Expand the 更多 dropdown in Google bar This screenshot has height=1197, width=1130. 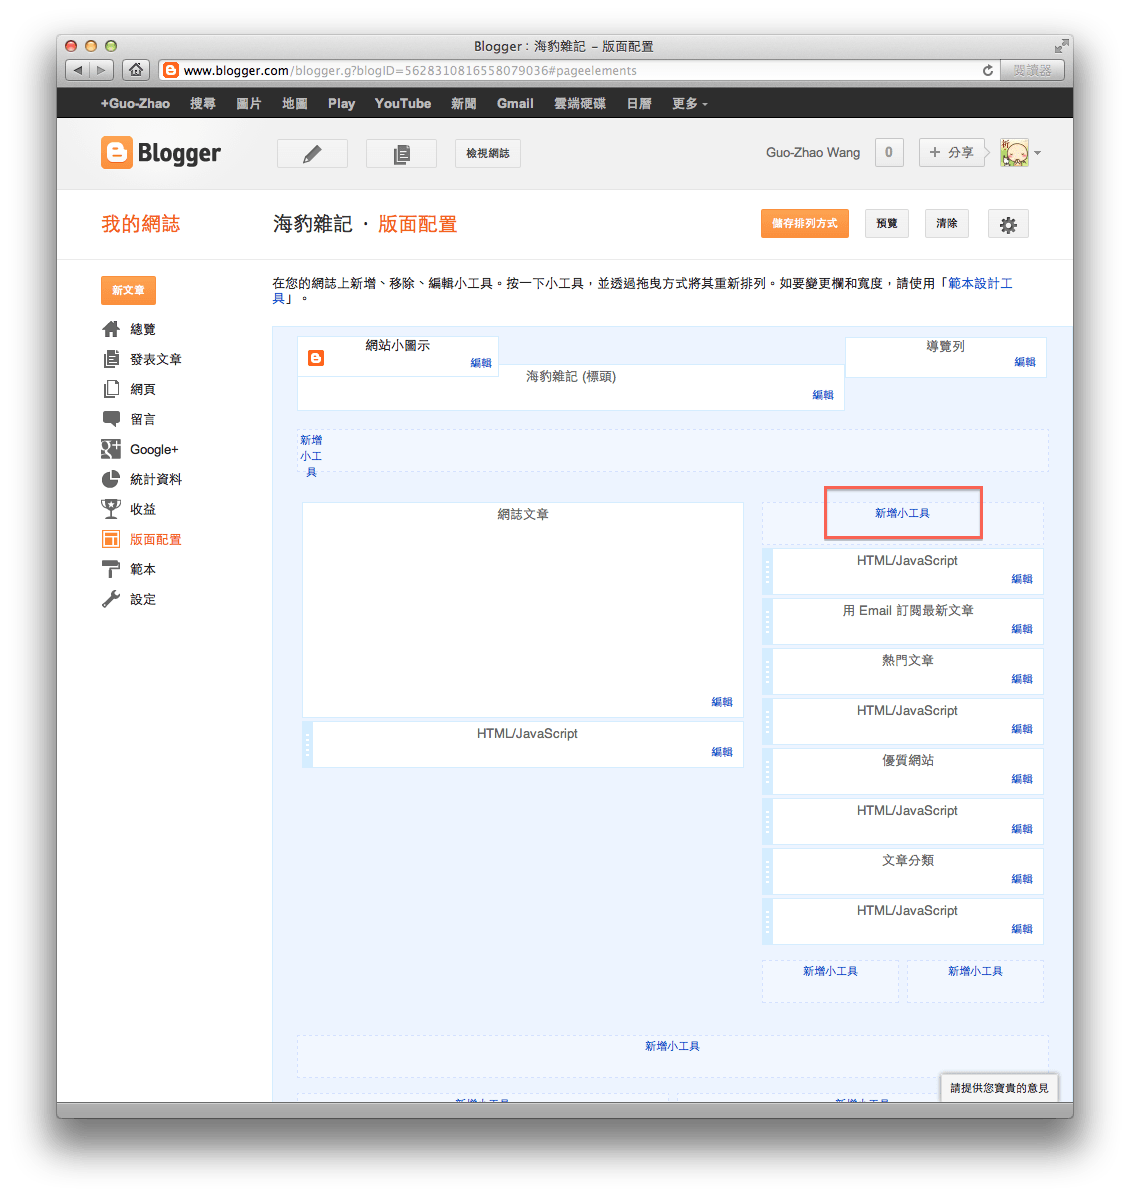pos(688,103)
